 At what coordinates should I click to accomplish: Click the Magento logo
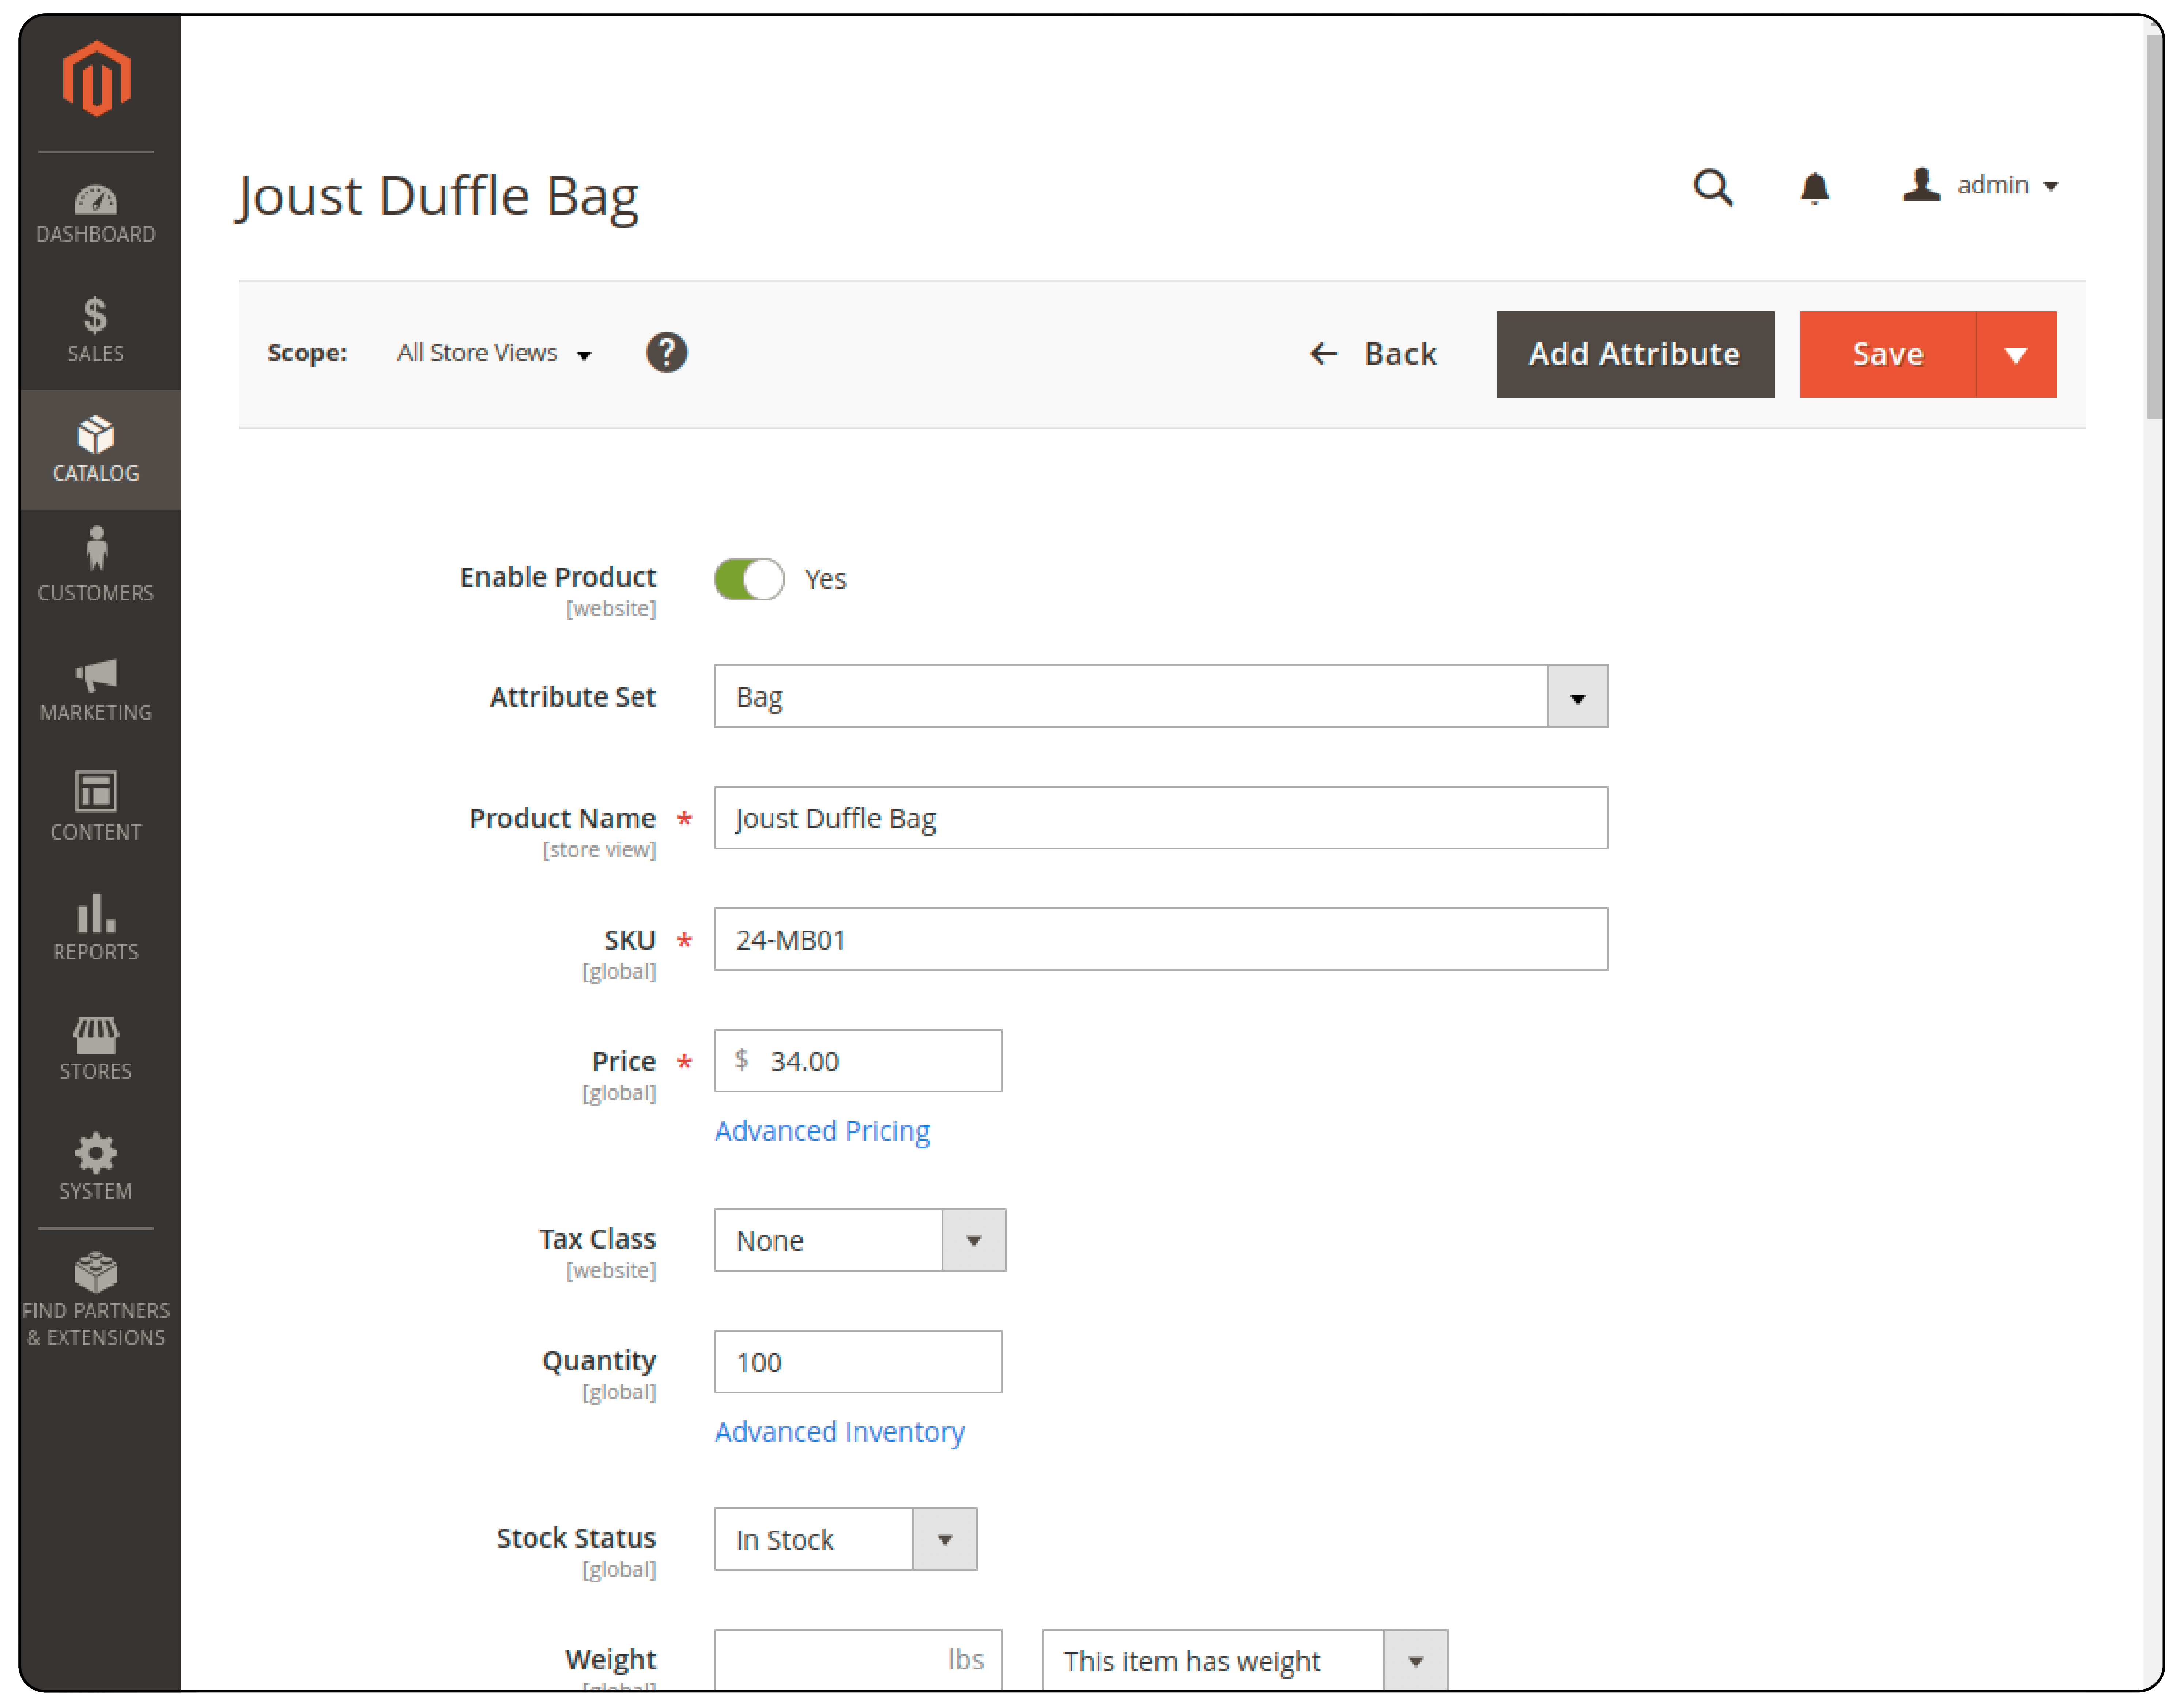tap(96, 79)
